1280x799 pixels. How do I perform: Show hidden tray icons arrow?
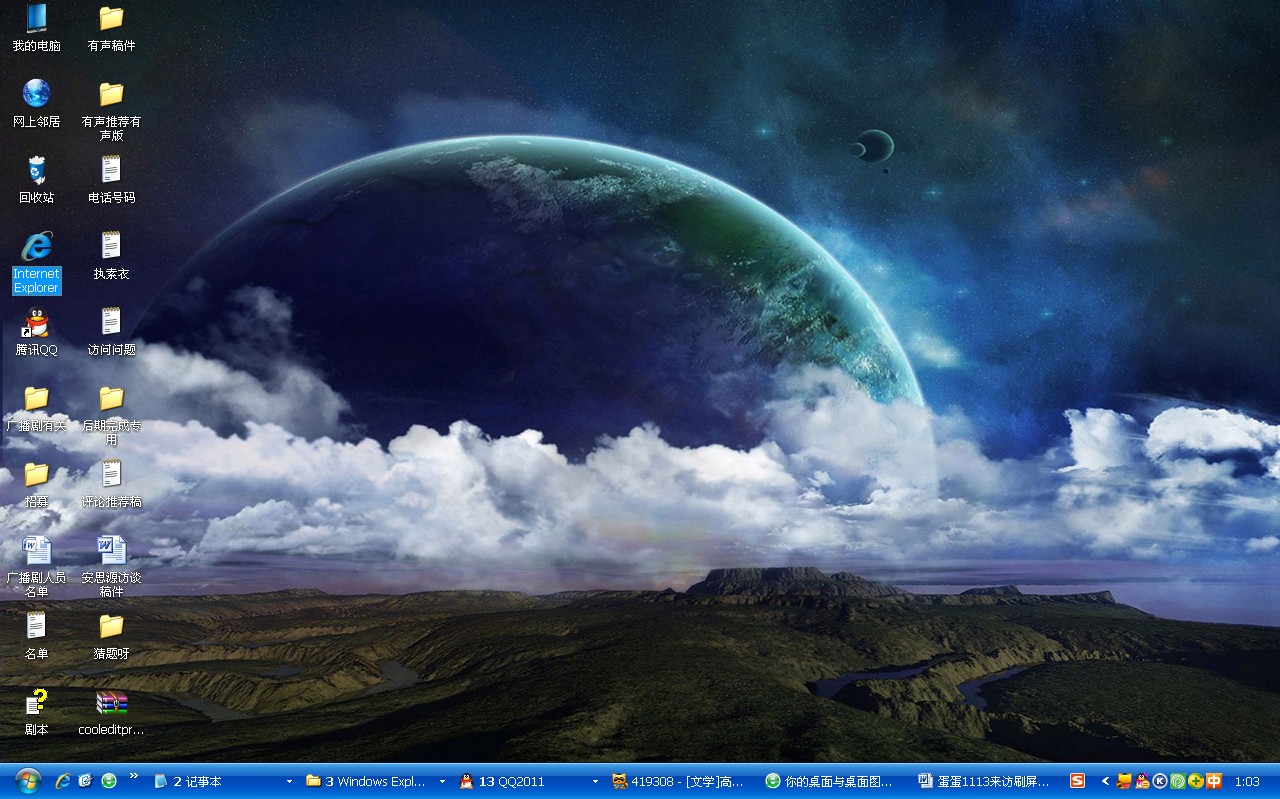click(x=1105, y=781)
